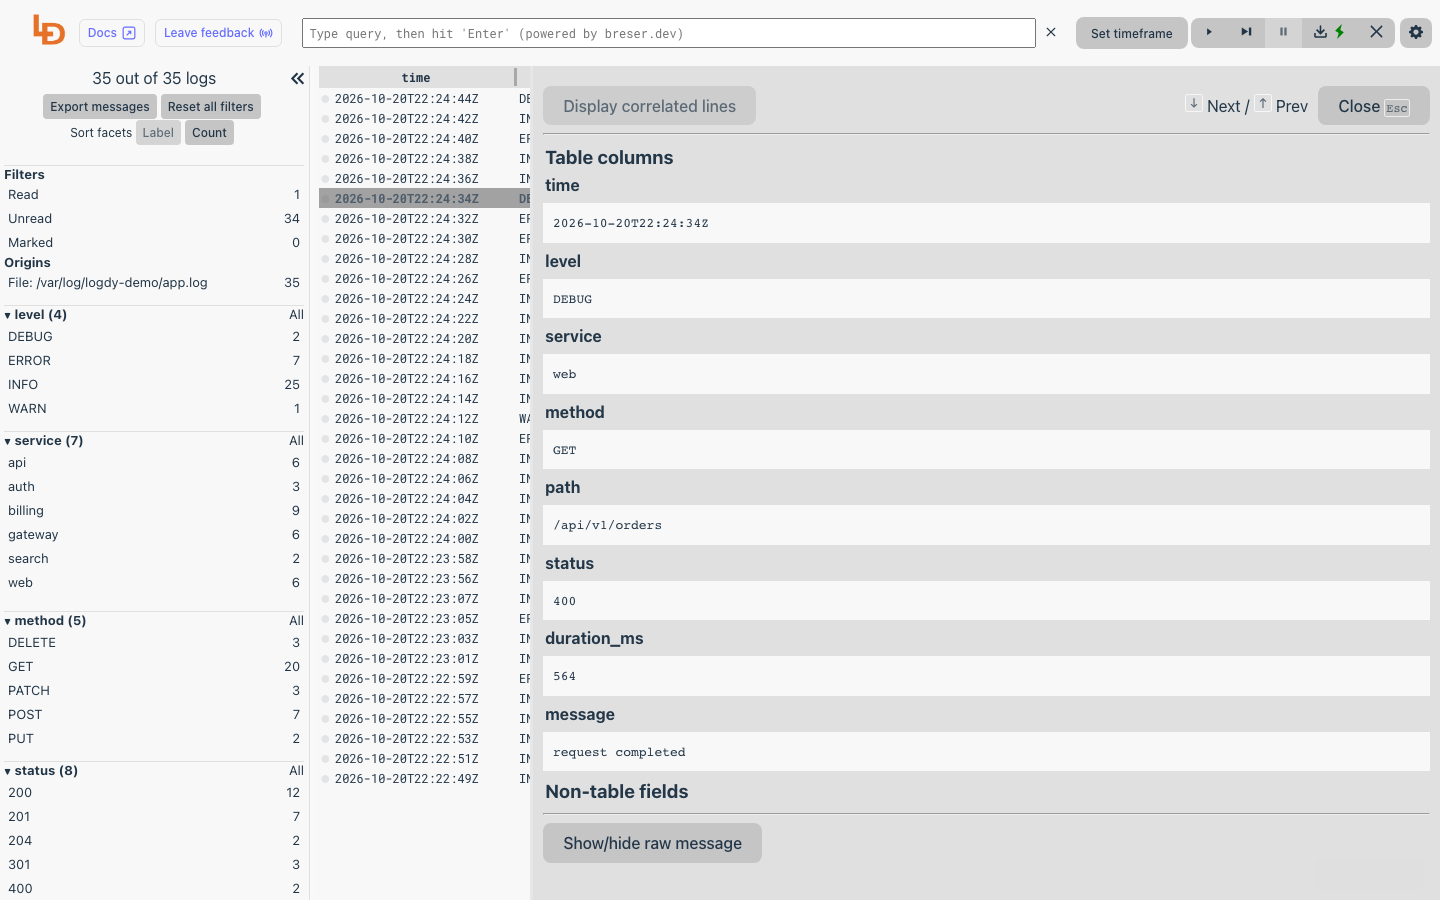This screenshot has height=900, width=1440.
Task: Open the Set timeframe picker
Action: [1132, 33]
